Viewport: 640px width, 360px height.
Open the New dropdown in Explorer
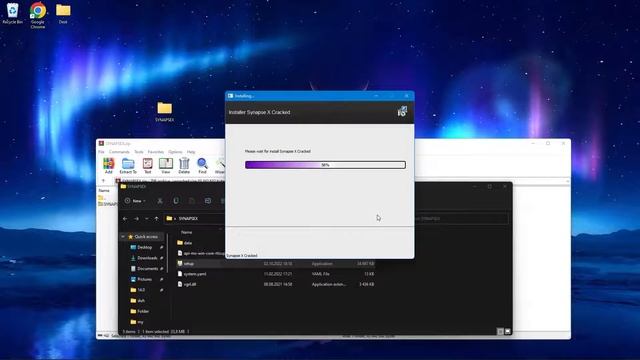tap(136, 201)
